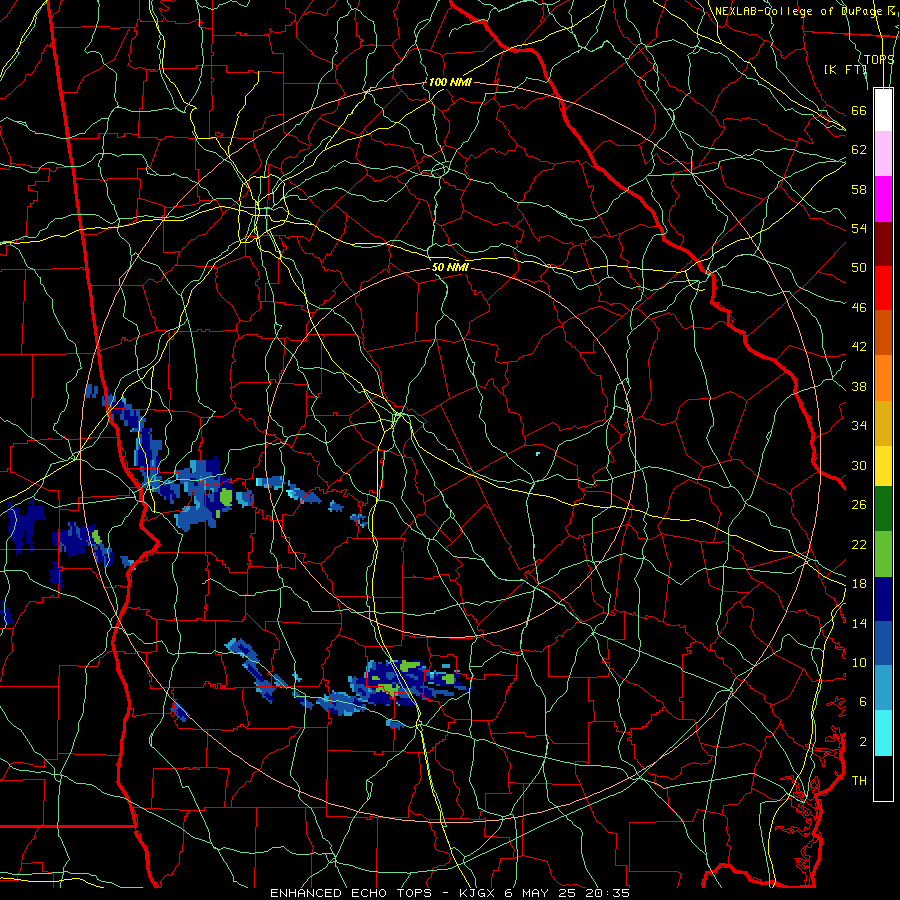Click the KJGX station identifier in the caption
The height and width of the screenshot is (900, 900).
pyautogui.click(x=479, y=893)
